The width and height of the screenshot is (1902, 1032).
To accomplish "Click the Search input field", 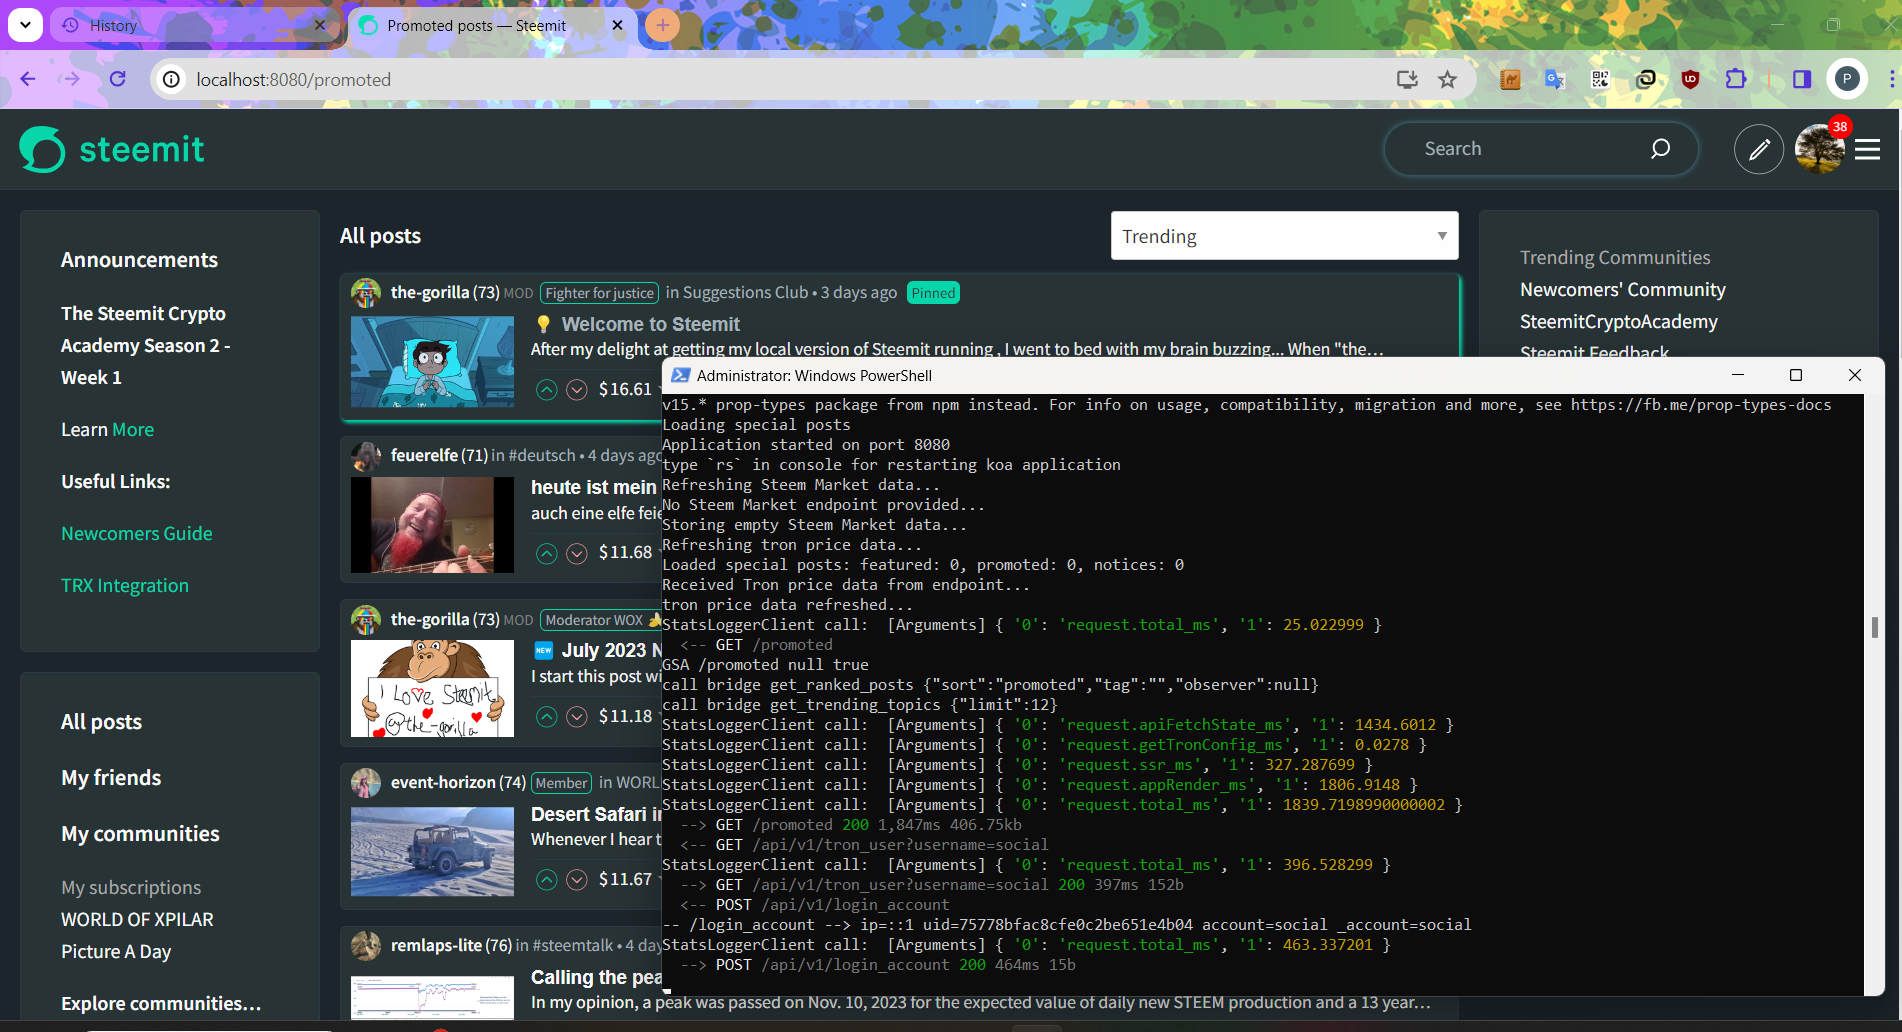I will 1530,149.
